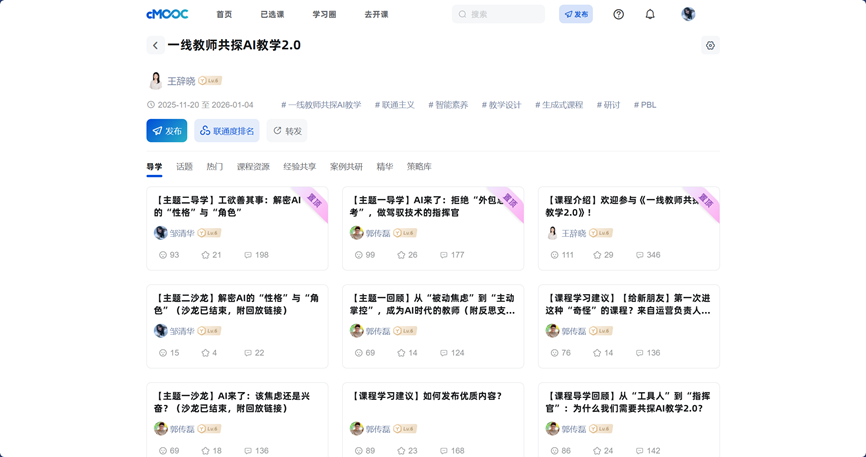The width and height of the screenshot is (866, 457).
Task: Go back using the left chevron
Action: pyautogui.click(x=155, y=45)
